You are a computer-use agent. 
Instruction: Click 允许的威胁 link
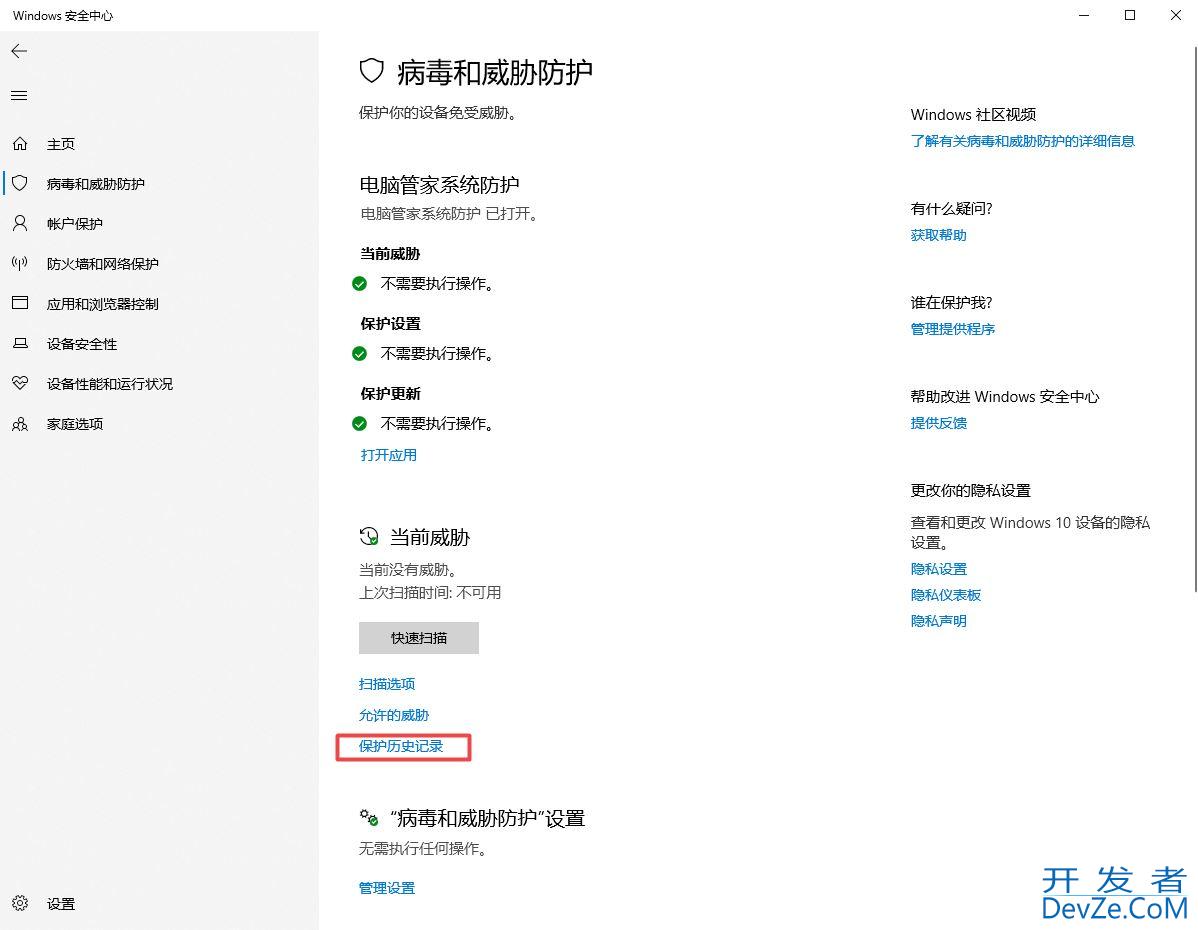pyautogui.click(x=393, y=715)
